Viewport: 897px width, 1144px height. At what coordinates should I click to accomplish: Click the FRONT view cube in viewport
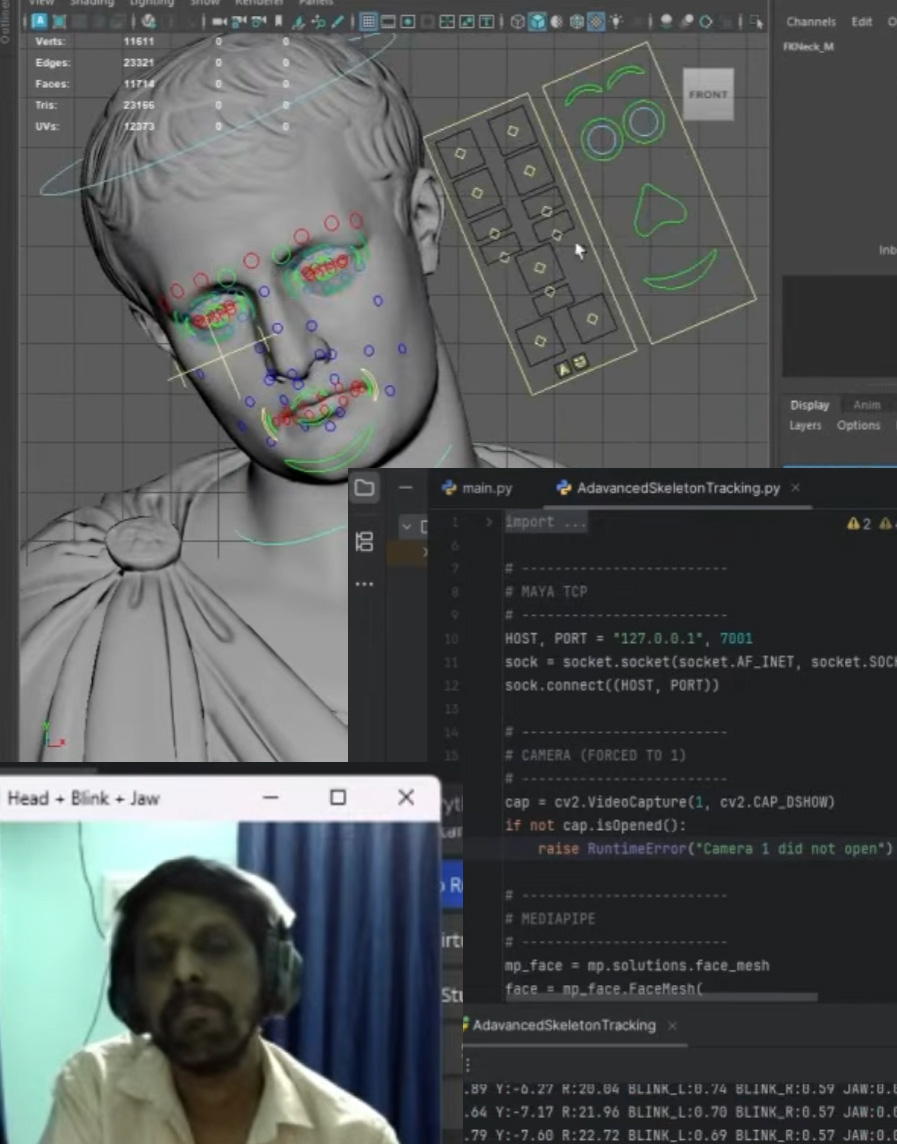pyautogui.click(x=708, y=94)
